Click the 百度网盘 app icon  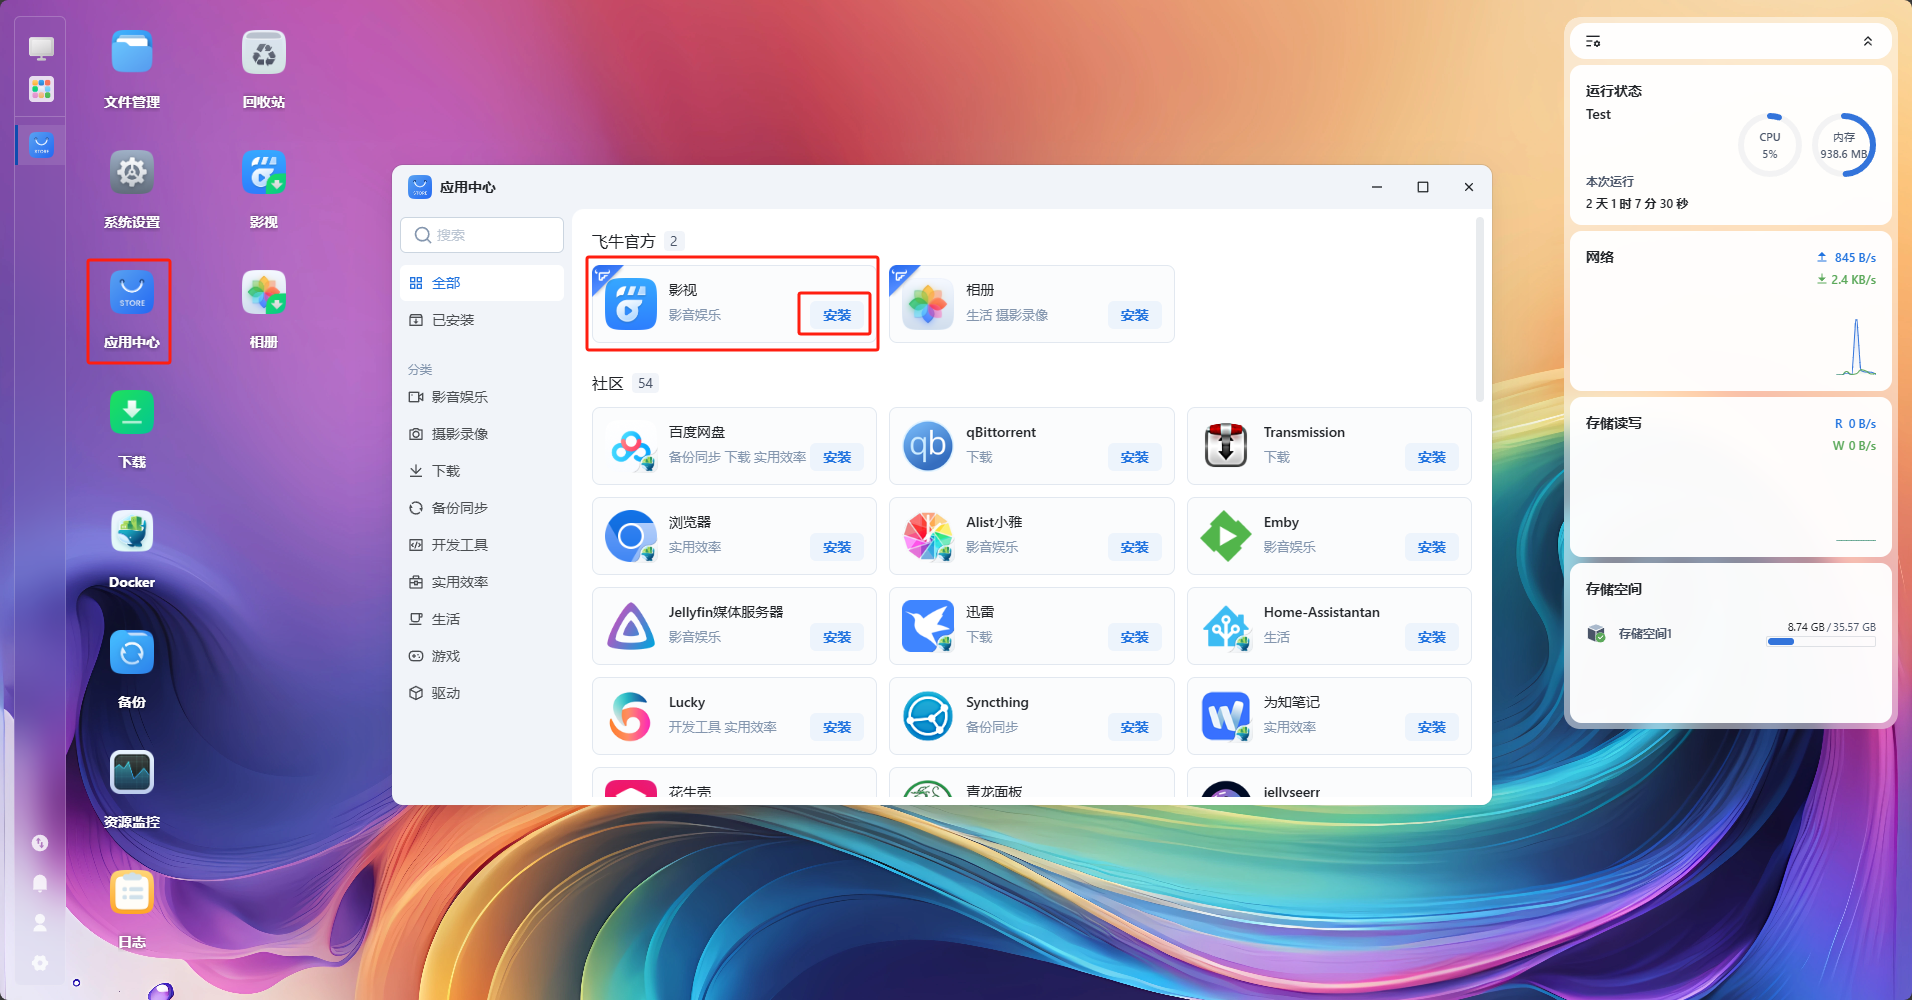(631, 446)
